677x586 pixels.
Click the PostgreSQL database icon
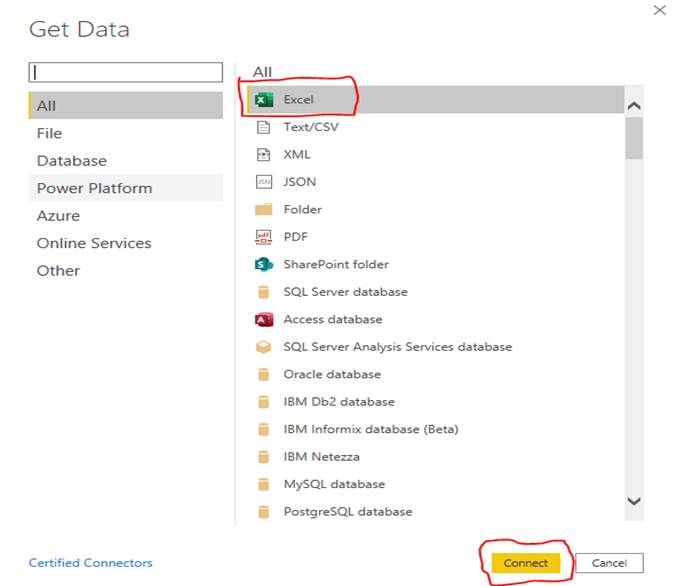point(263,512)
